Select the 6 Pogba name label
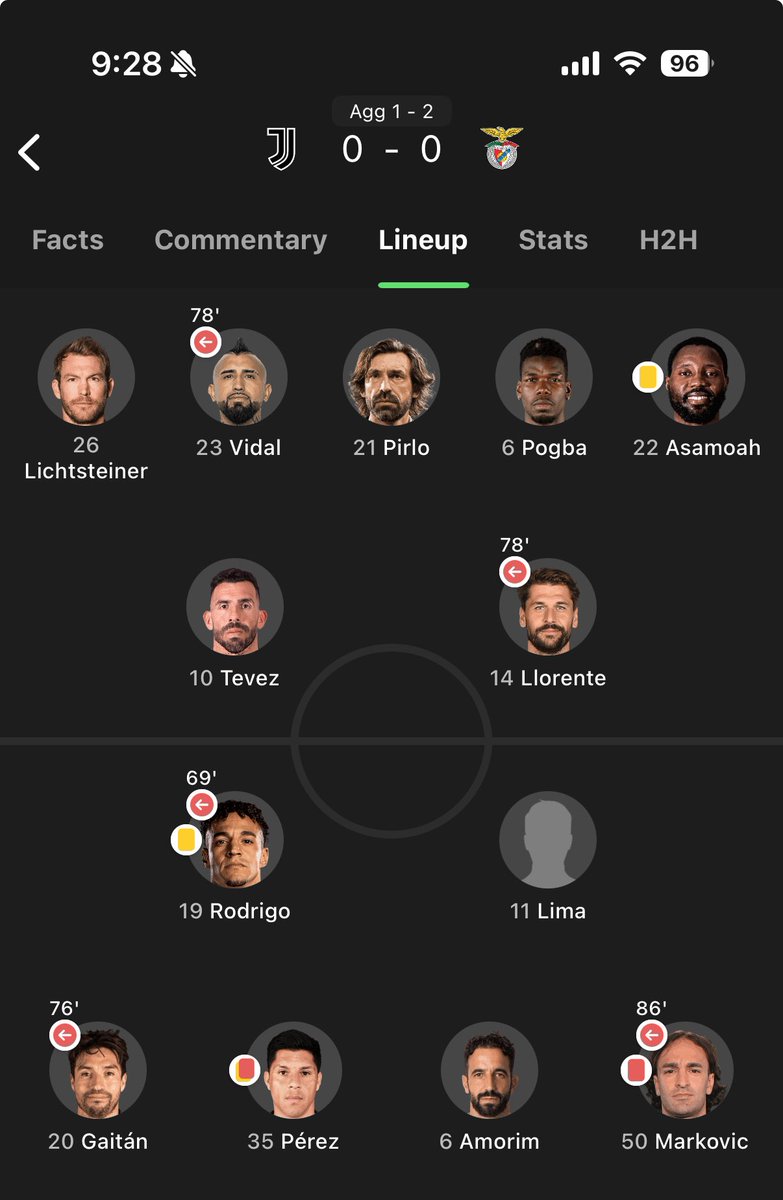Image resolution: width=783 pixels, height=1200 pixels. 543,447
